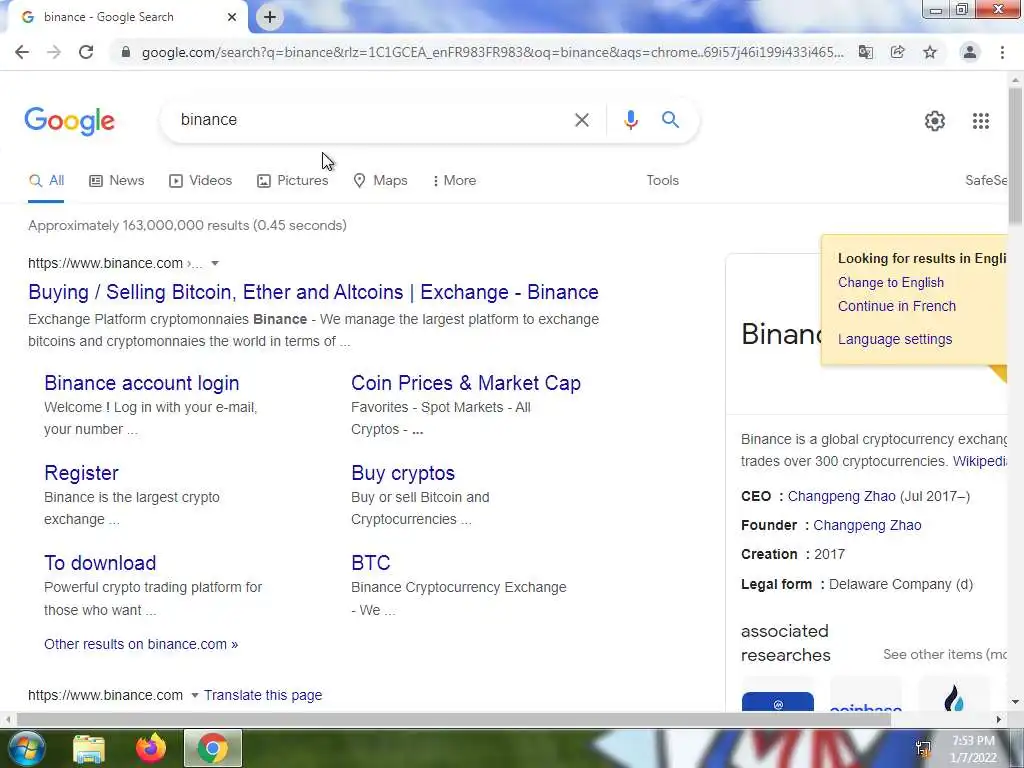Bookmark this page with the star icon
Screen dimensions: 1024x768
pos(930,52)
